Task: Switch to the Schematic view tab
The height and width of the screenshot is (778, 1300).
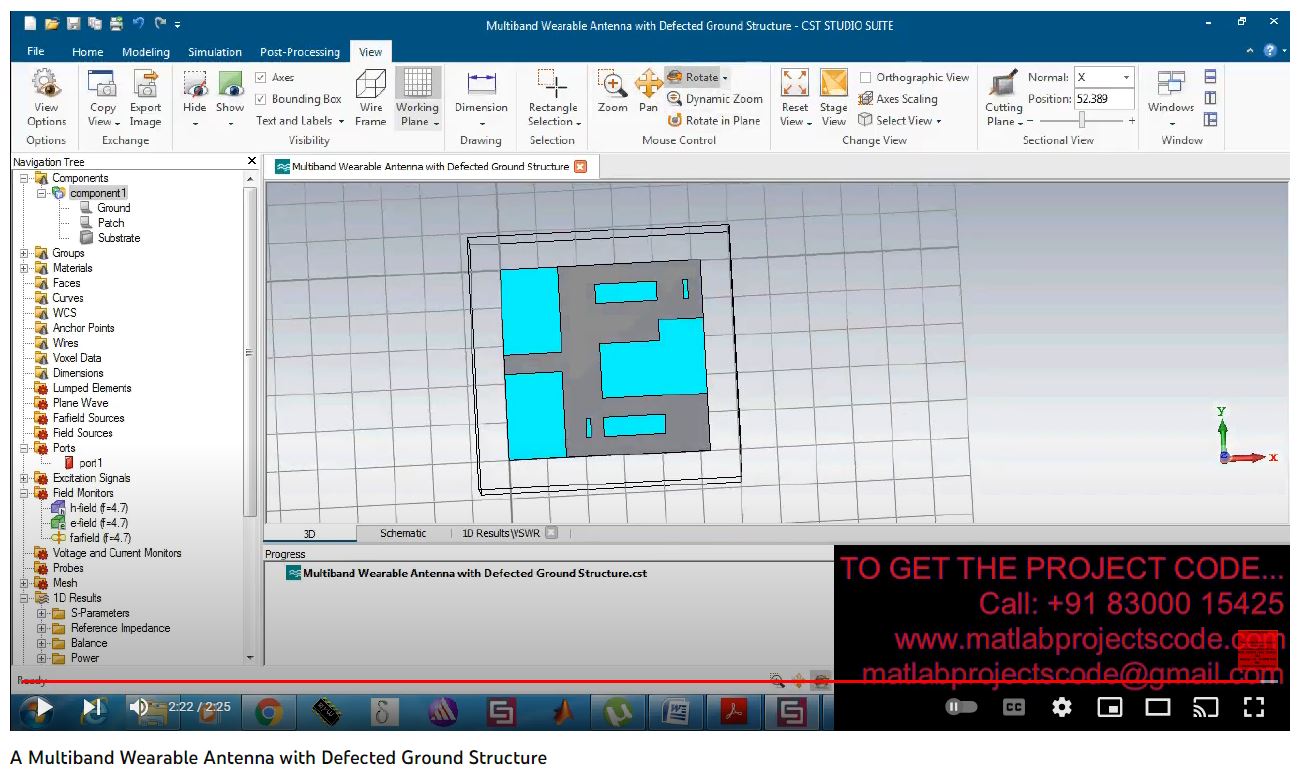Action: [x=403, y=533]
